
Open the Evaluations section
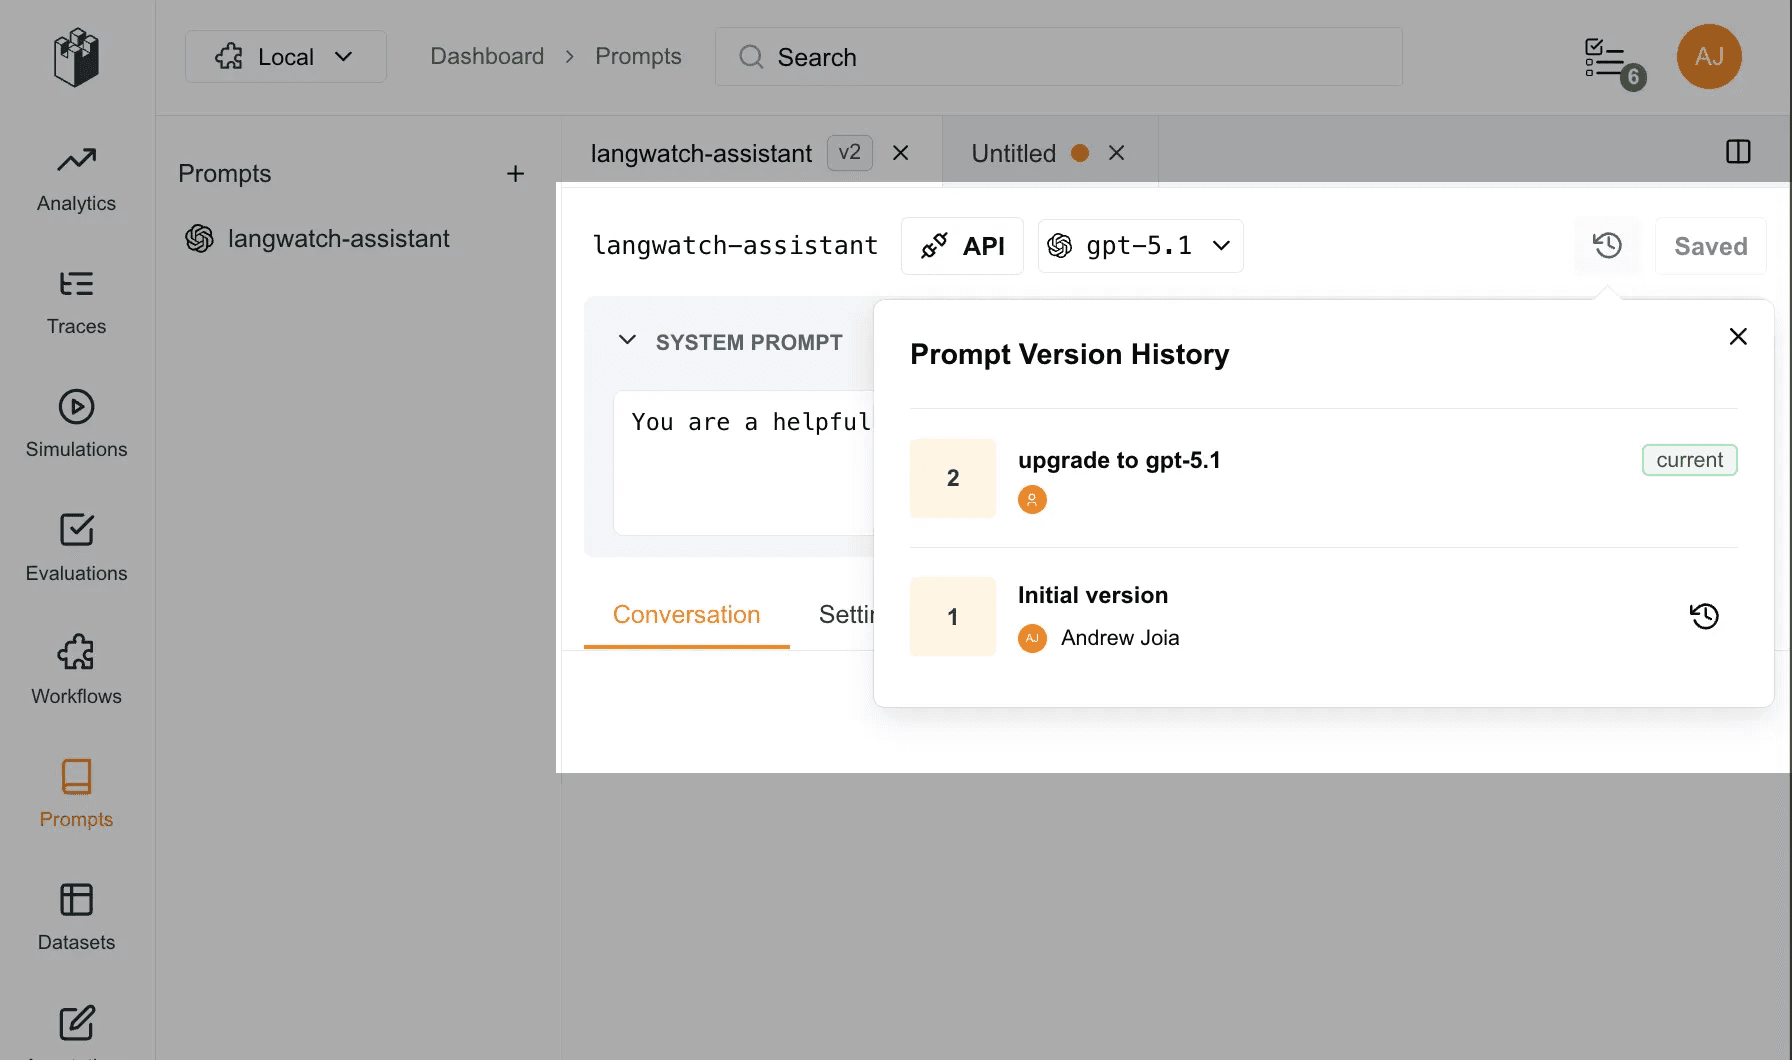pos(76,549)
